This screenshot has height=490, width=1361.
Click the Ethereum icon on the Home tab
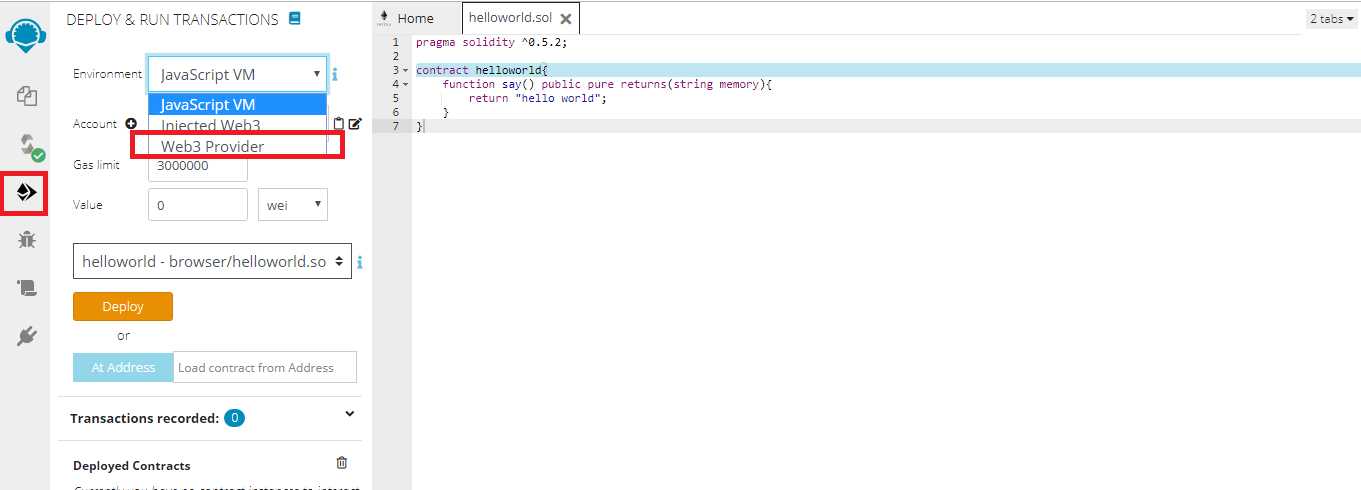[x=384, y=18]
